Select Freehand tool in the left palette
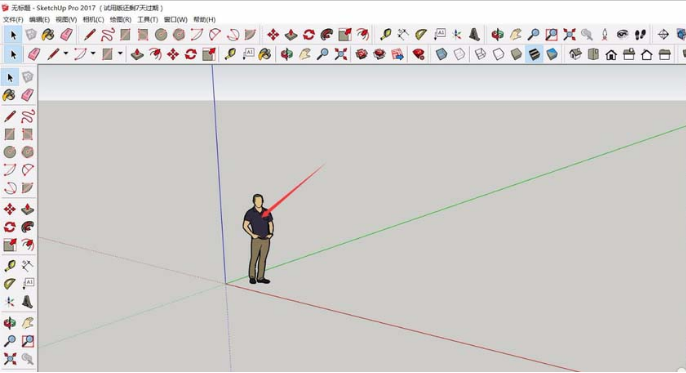The width and height of the screenshot is (686, 373). (28, 116)
